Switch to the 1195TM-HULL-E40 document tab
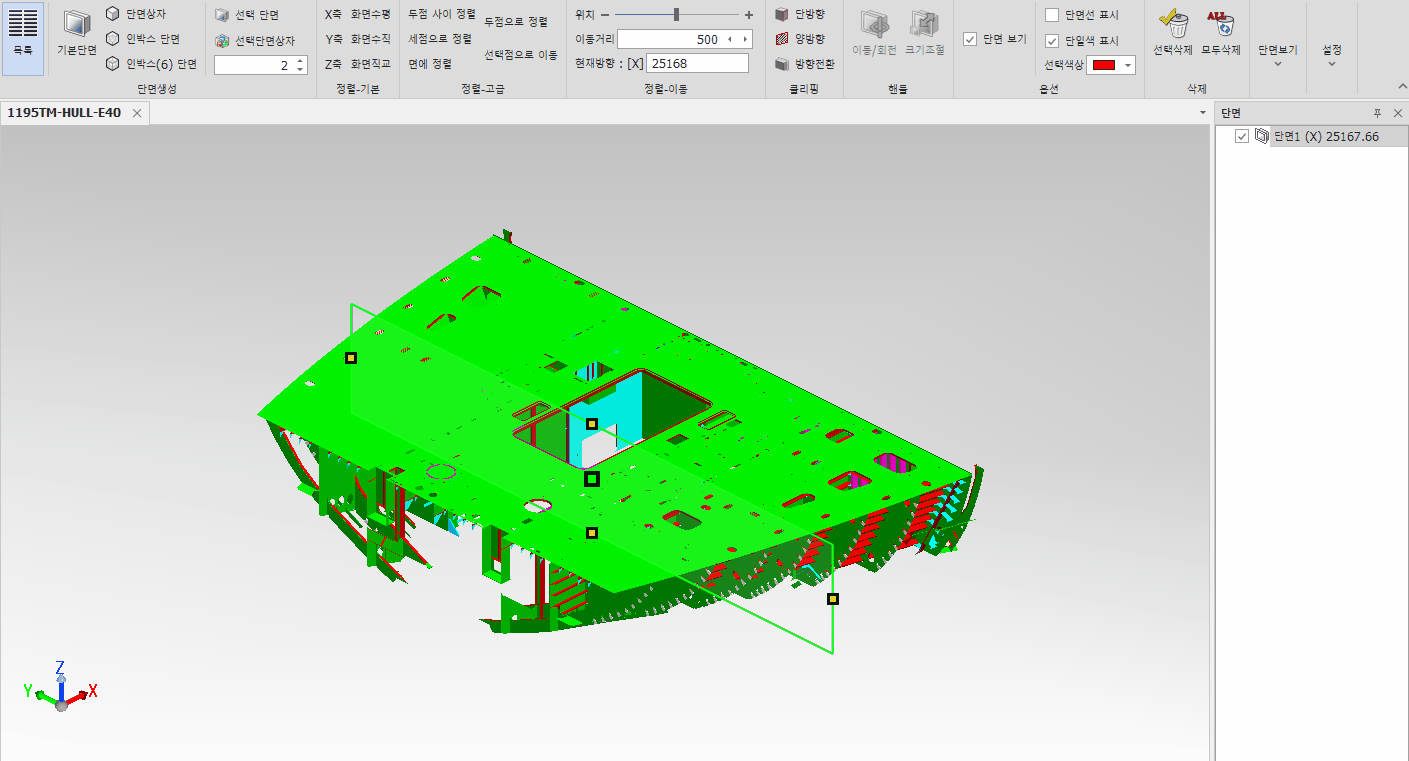 coord(64,113)
